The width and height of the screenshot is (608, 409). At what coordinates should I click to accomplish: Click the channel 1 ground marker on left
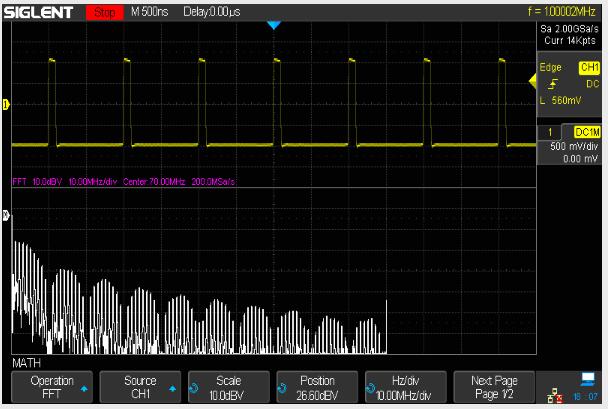6,105
